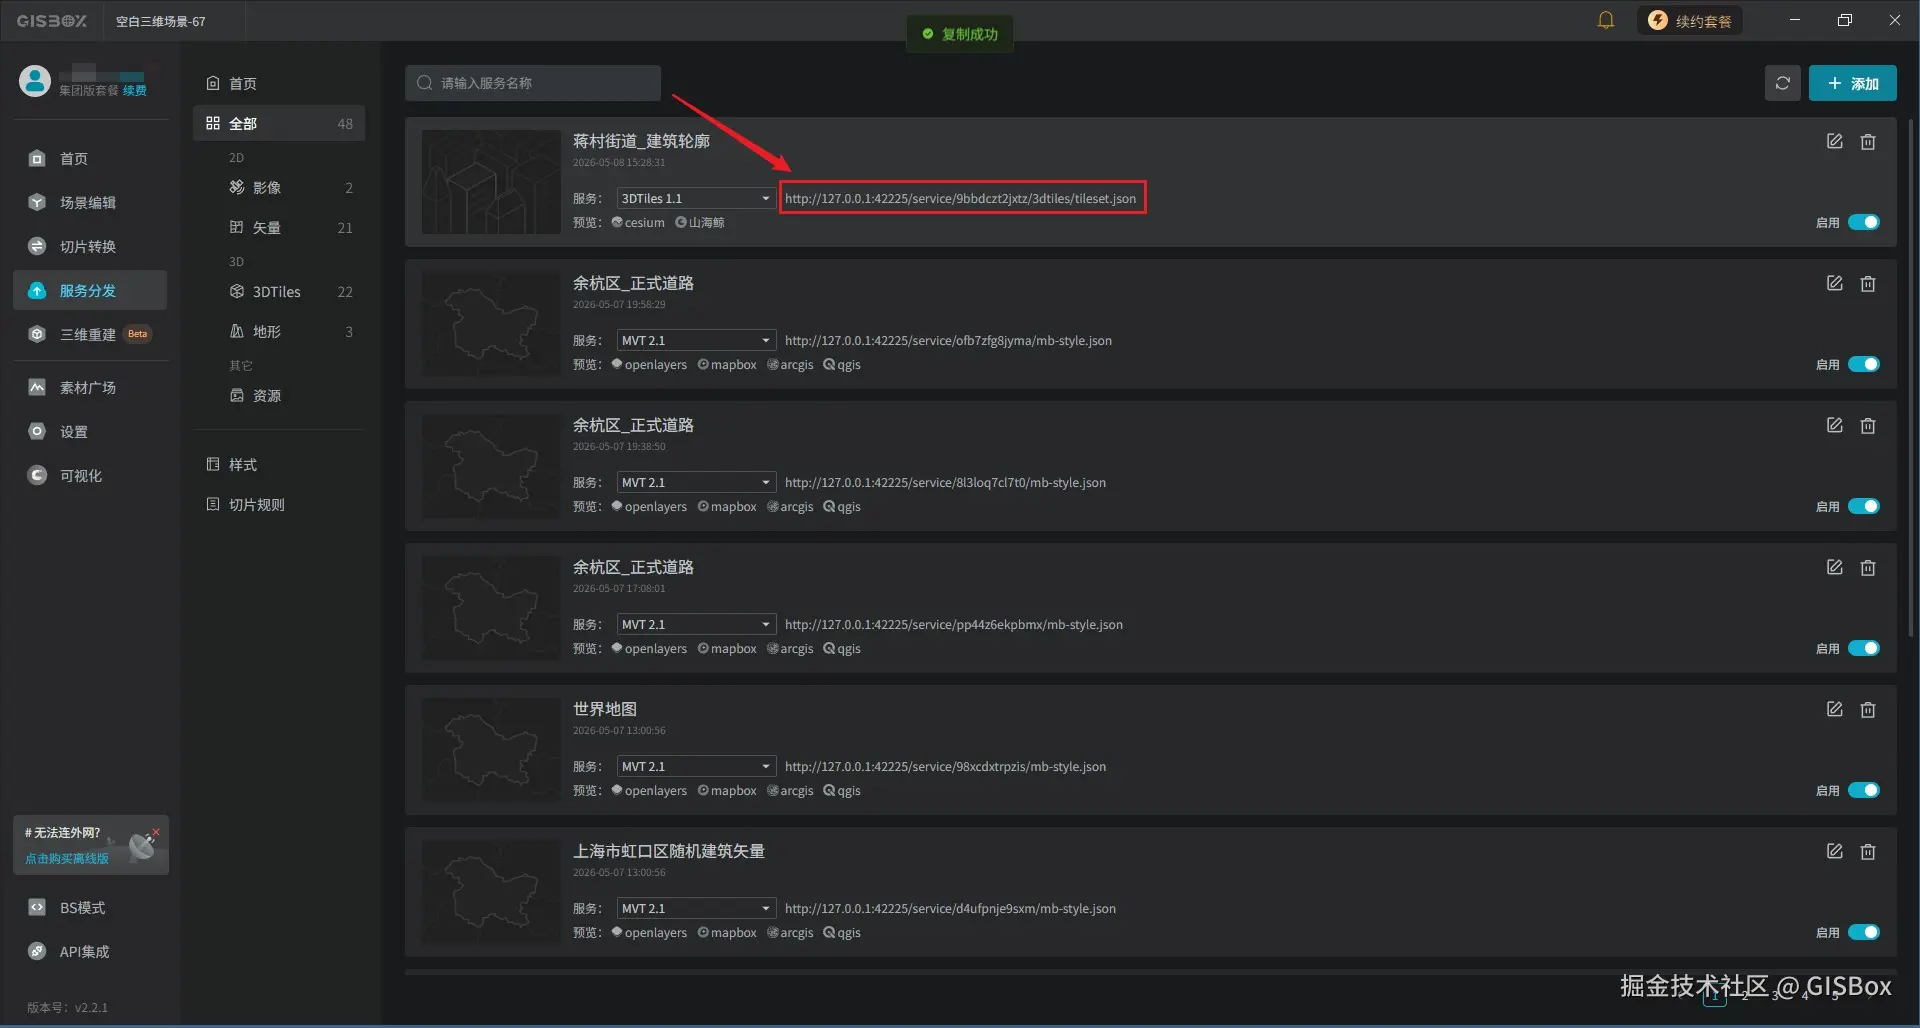1920x1028 pixels.
Task: Select 服务分发 in the sidebar
Action: pos(90,290)
